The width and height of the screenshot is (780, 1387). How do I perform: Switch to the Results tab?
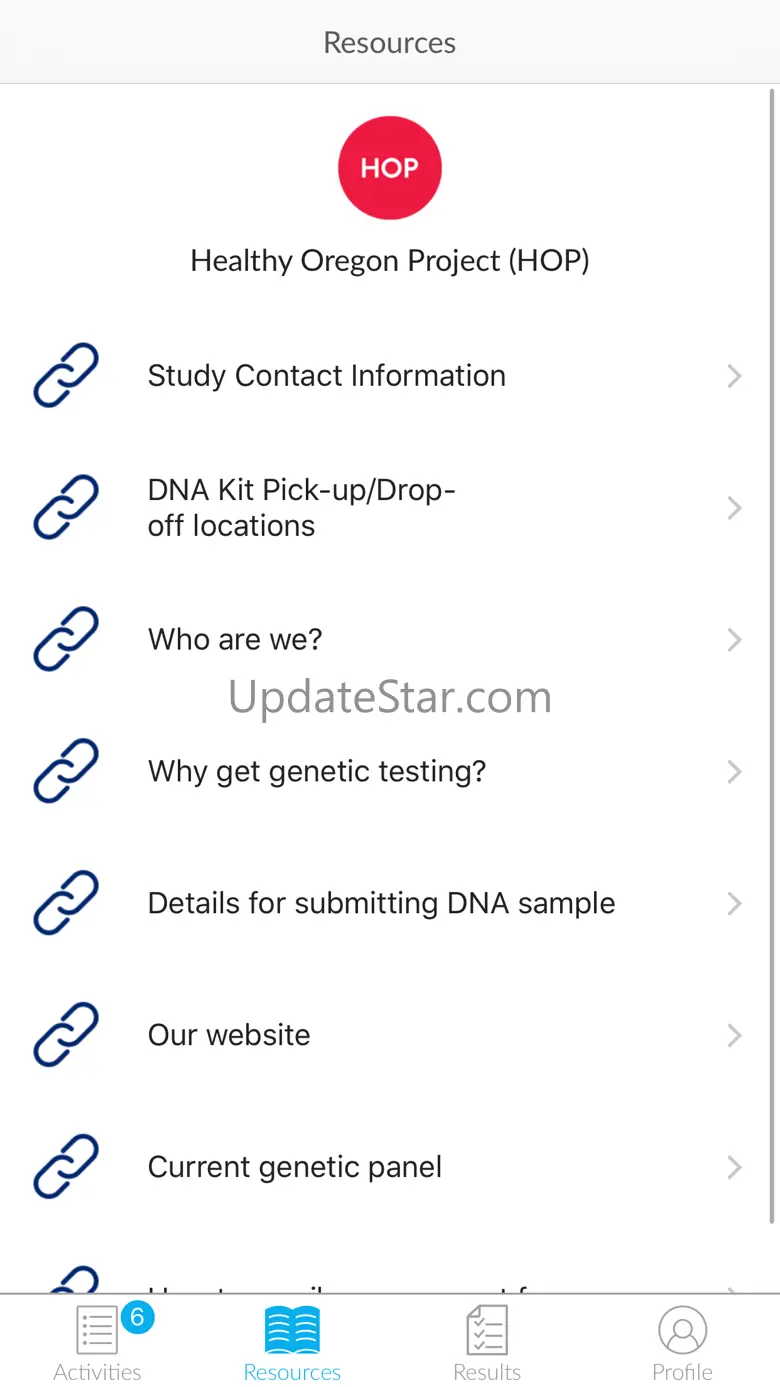(x=487, y=1343)
